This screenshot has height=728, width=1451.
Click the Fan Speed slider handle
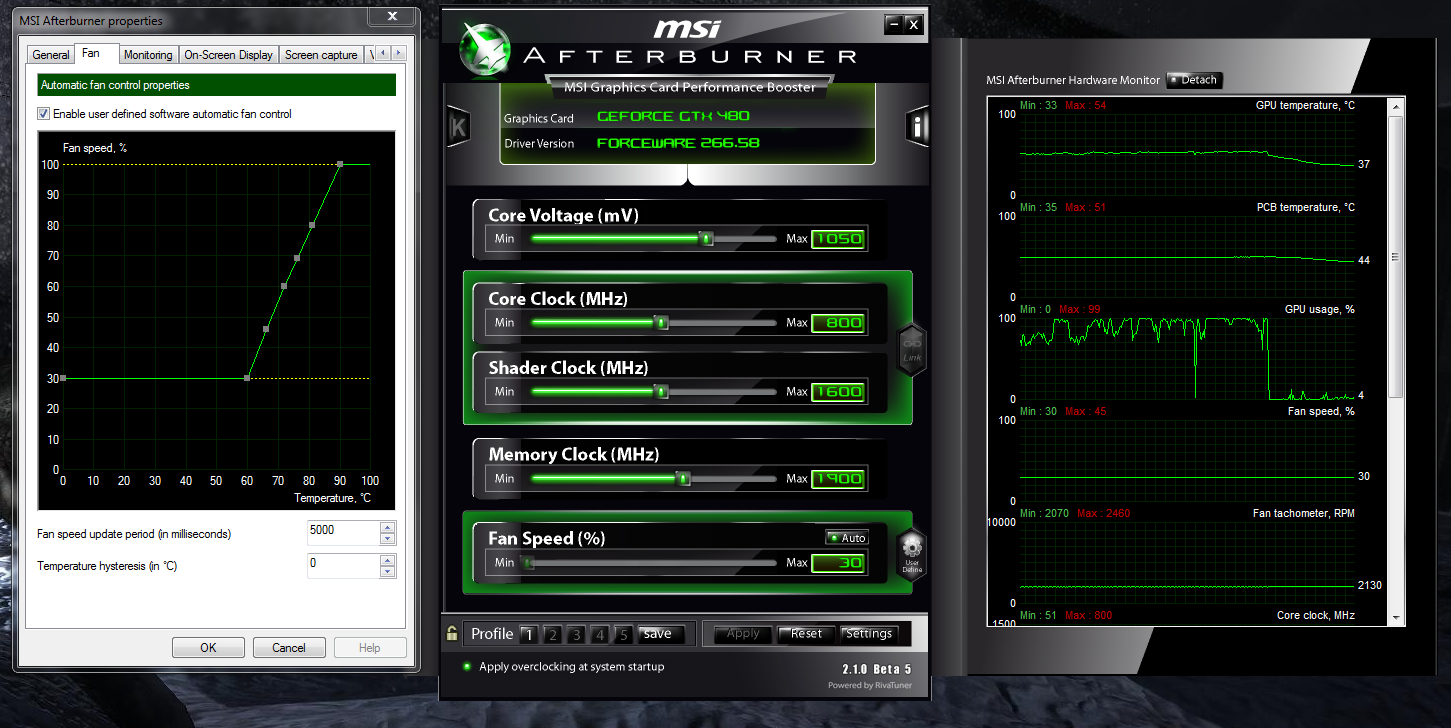point(527,563)
